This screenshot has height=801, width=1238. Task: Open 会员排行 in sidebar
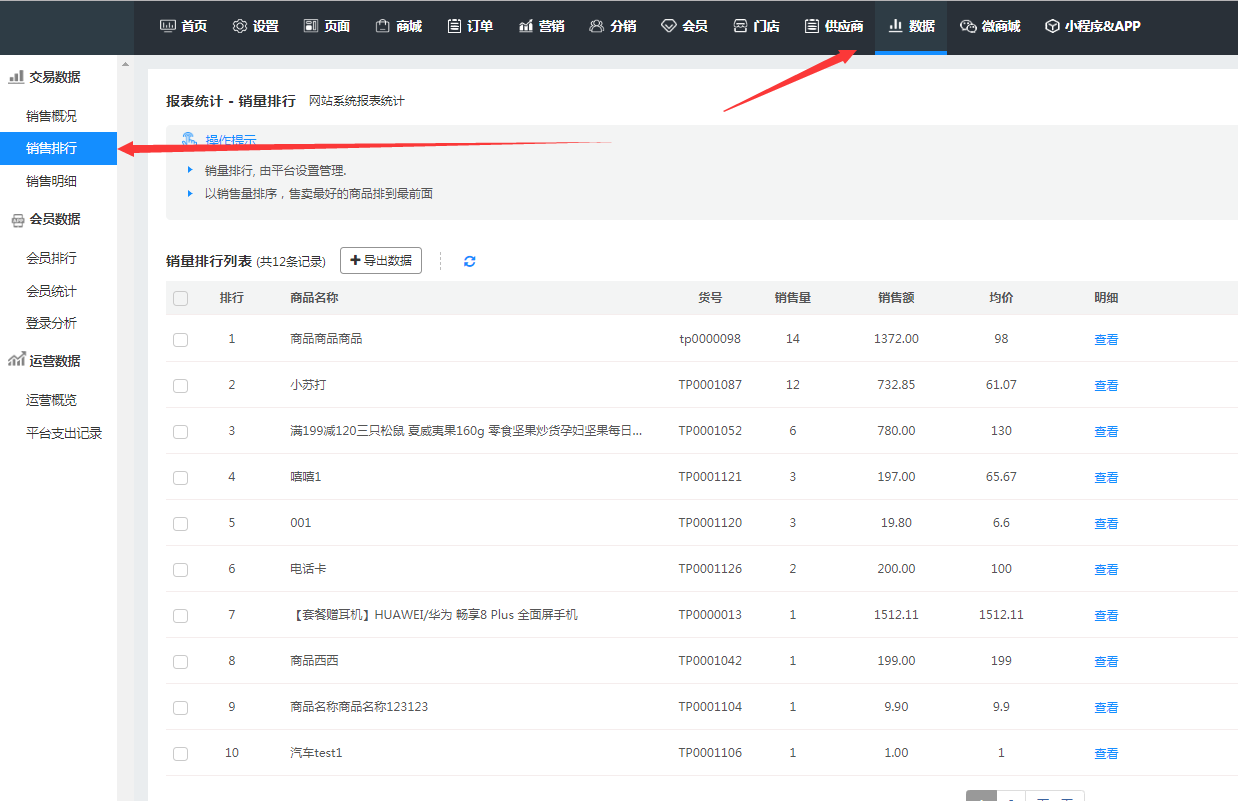52,258
